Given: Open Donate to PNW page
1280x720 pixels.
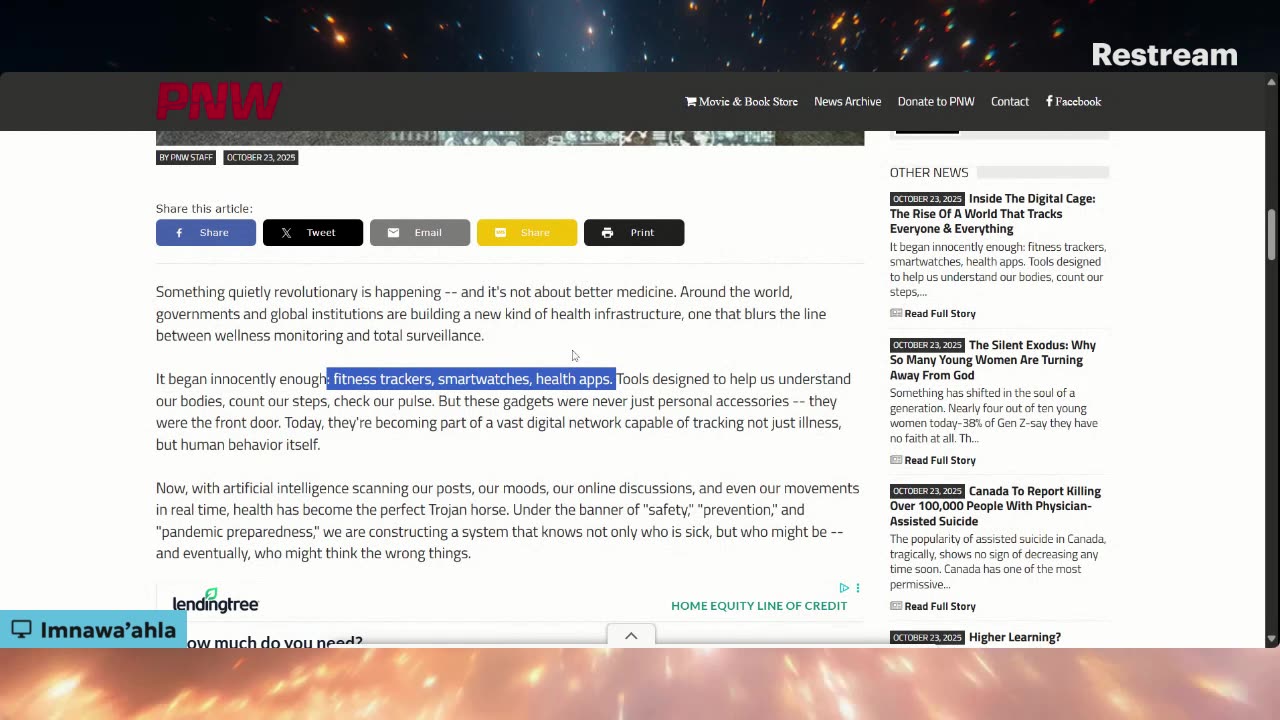Looking at the screenshot, I should click(936, 101).
